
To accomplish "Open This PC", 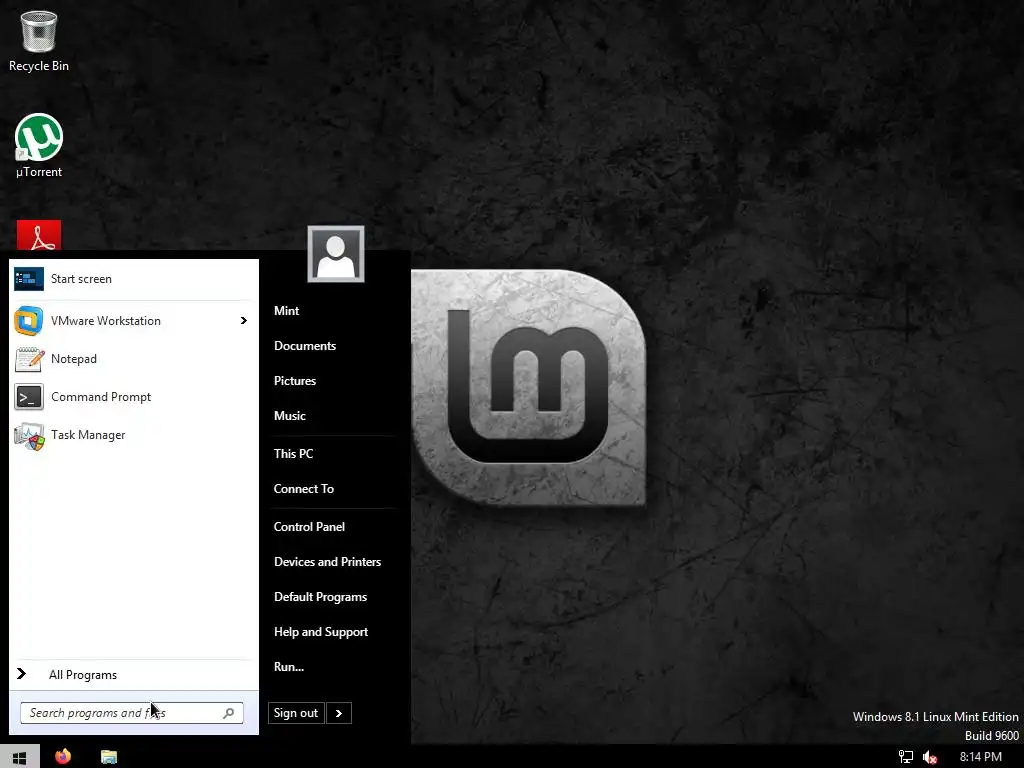I will (x=293, y=454).
